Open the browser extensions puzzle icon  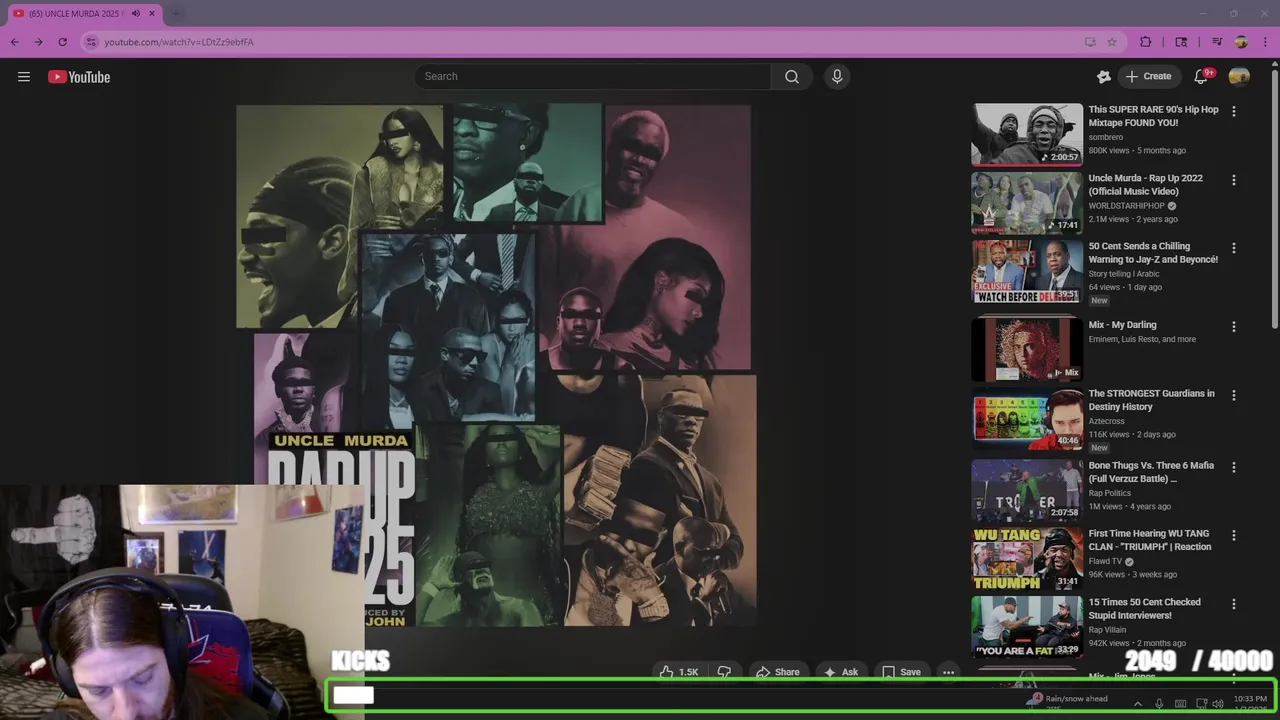pyautogui.click(x=1146, y=42)
